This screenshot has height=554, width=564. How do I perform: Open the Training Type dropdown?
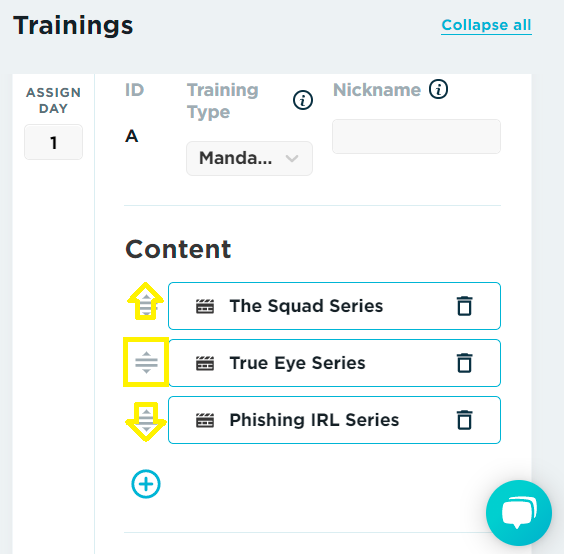249,158
